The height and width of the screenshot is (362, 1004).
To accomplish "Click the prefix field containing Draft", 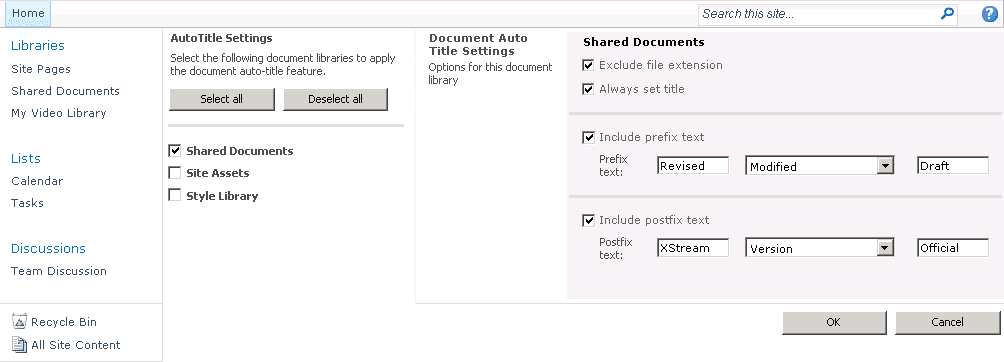I will click(953, 165).
